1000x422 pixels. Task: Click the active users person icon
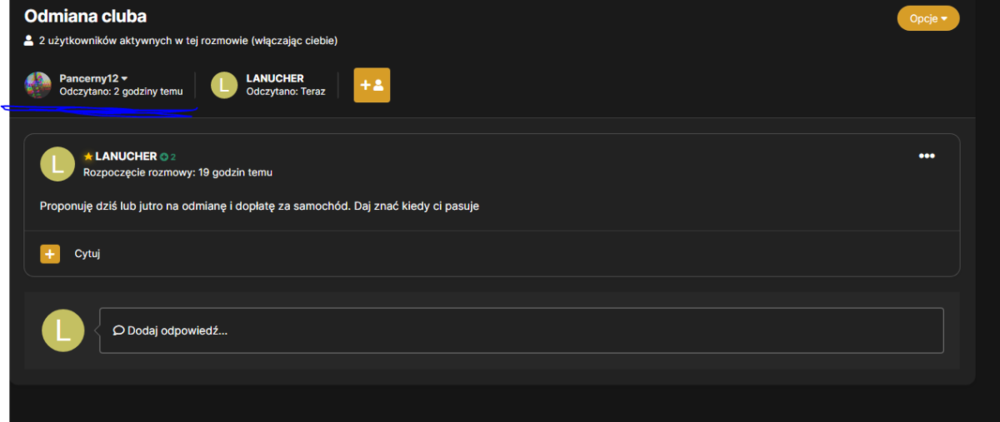pos(28,41)
